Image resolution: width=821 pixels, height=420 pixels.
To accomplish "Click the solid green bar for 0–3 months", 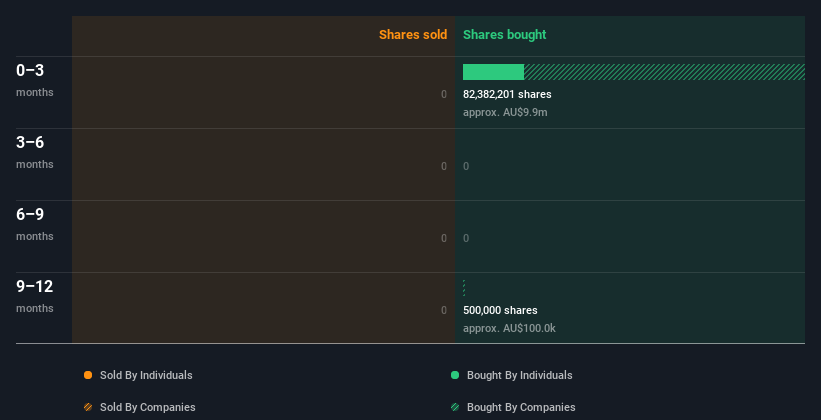I will pyautogui.click(x=493, y=72).
